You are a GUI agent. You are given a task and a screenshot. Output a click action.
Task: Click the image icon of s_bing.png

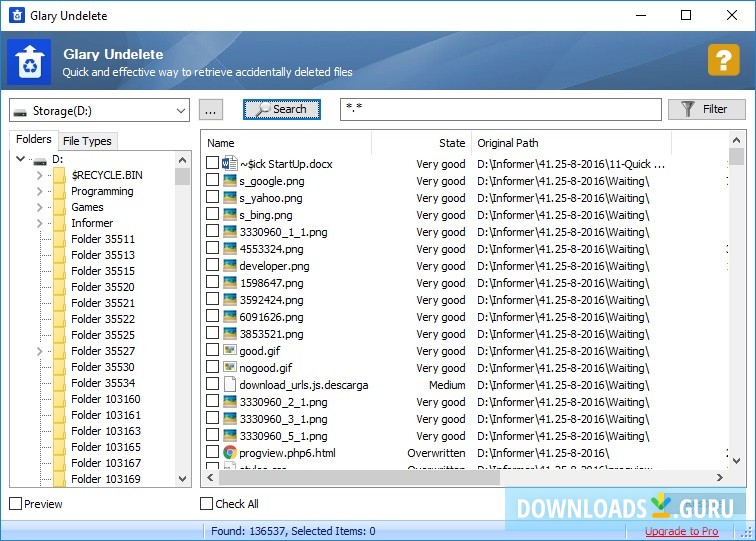tap(230, 215)
